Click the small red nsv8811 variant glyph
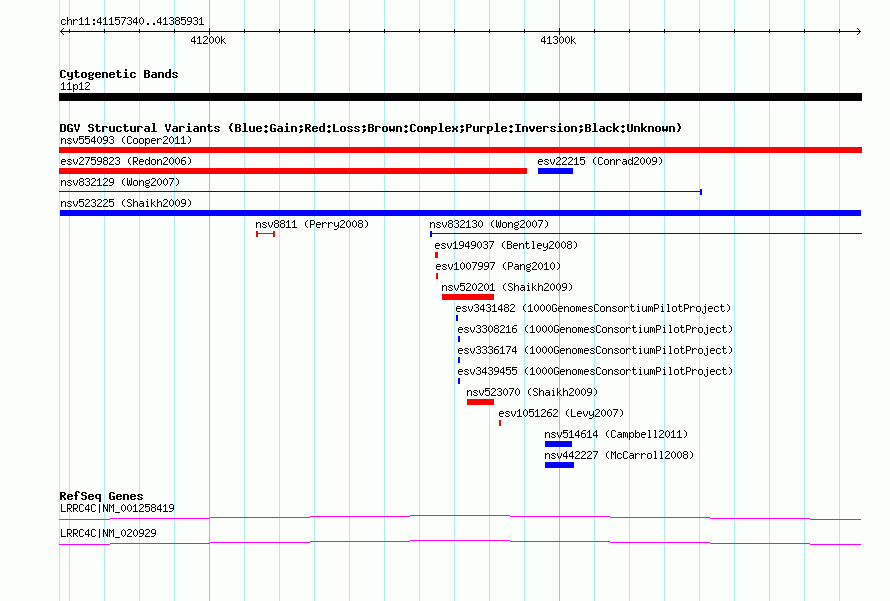 pyautogui.click(x=266, y=234)
